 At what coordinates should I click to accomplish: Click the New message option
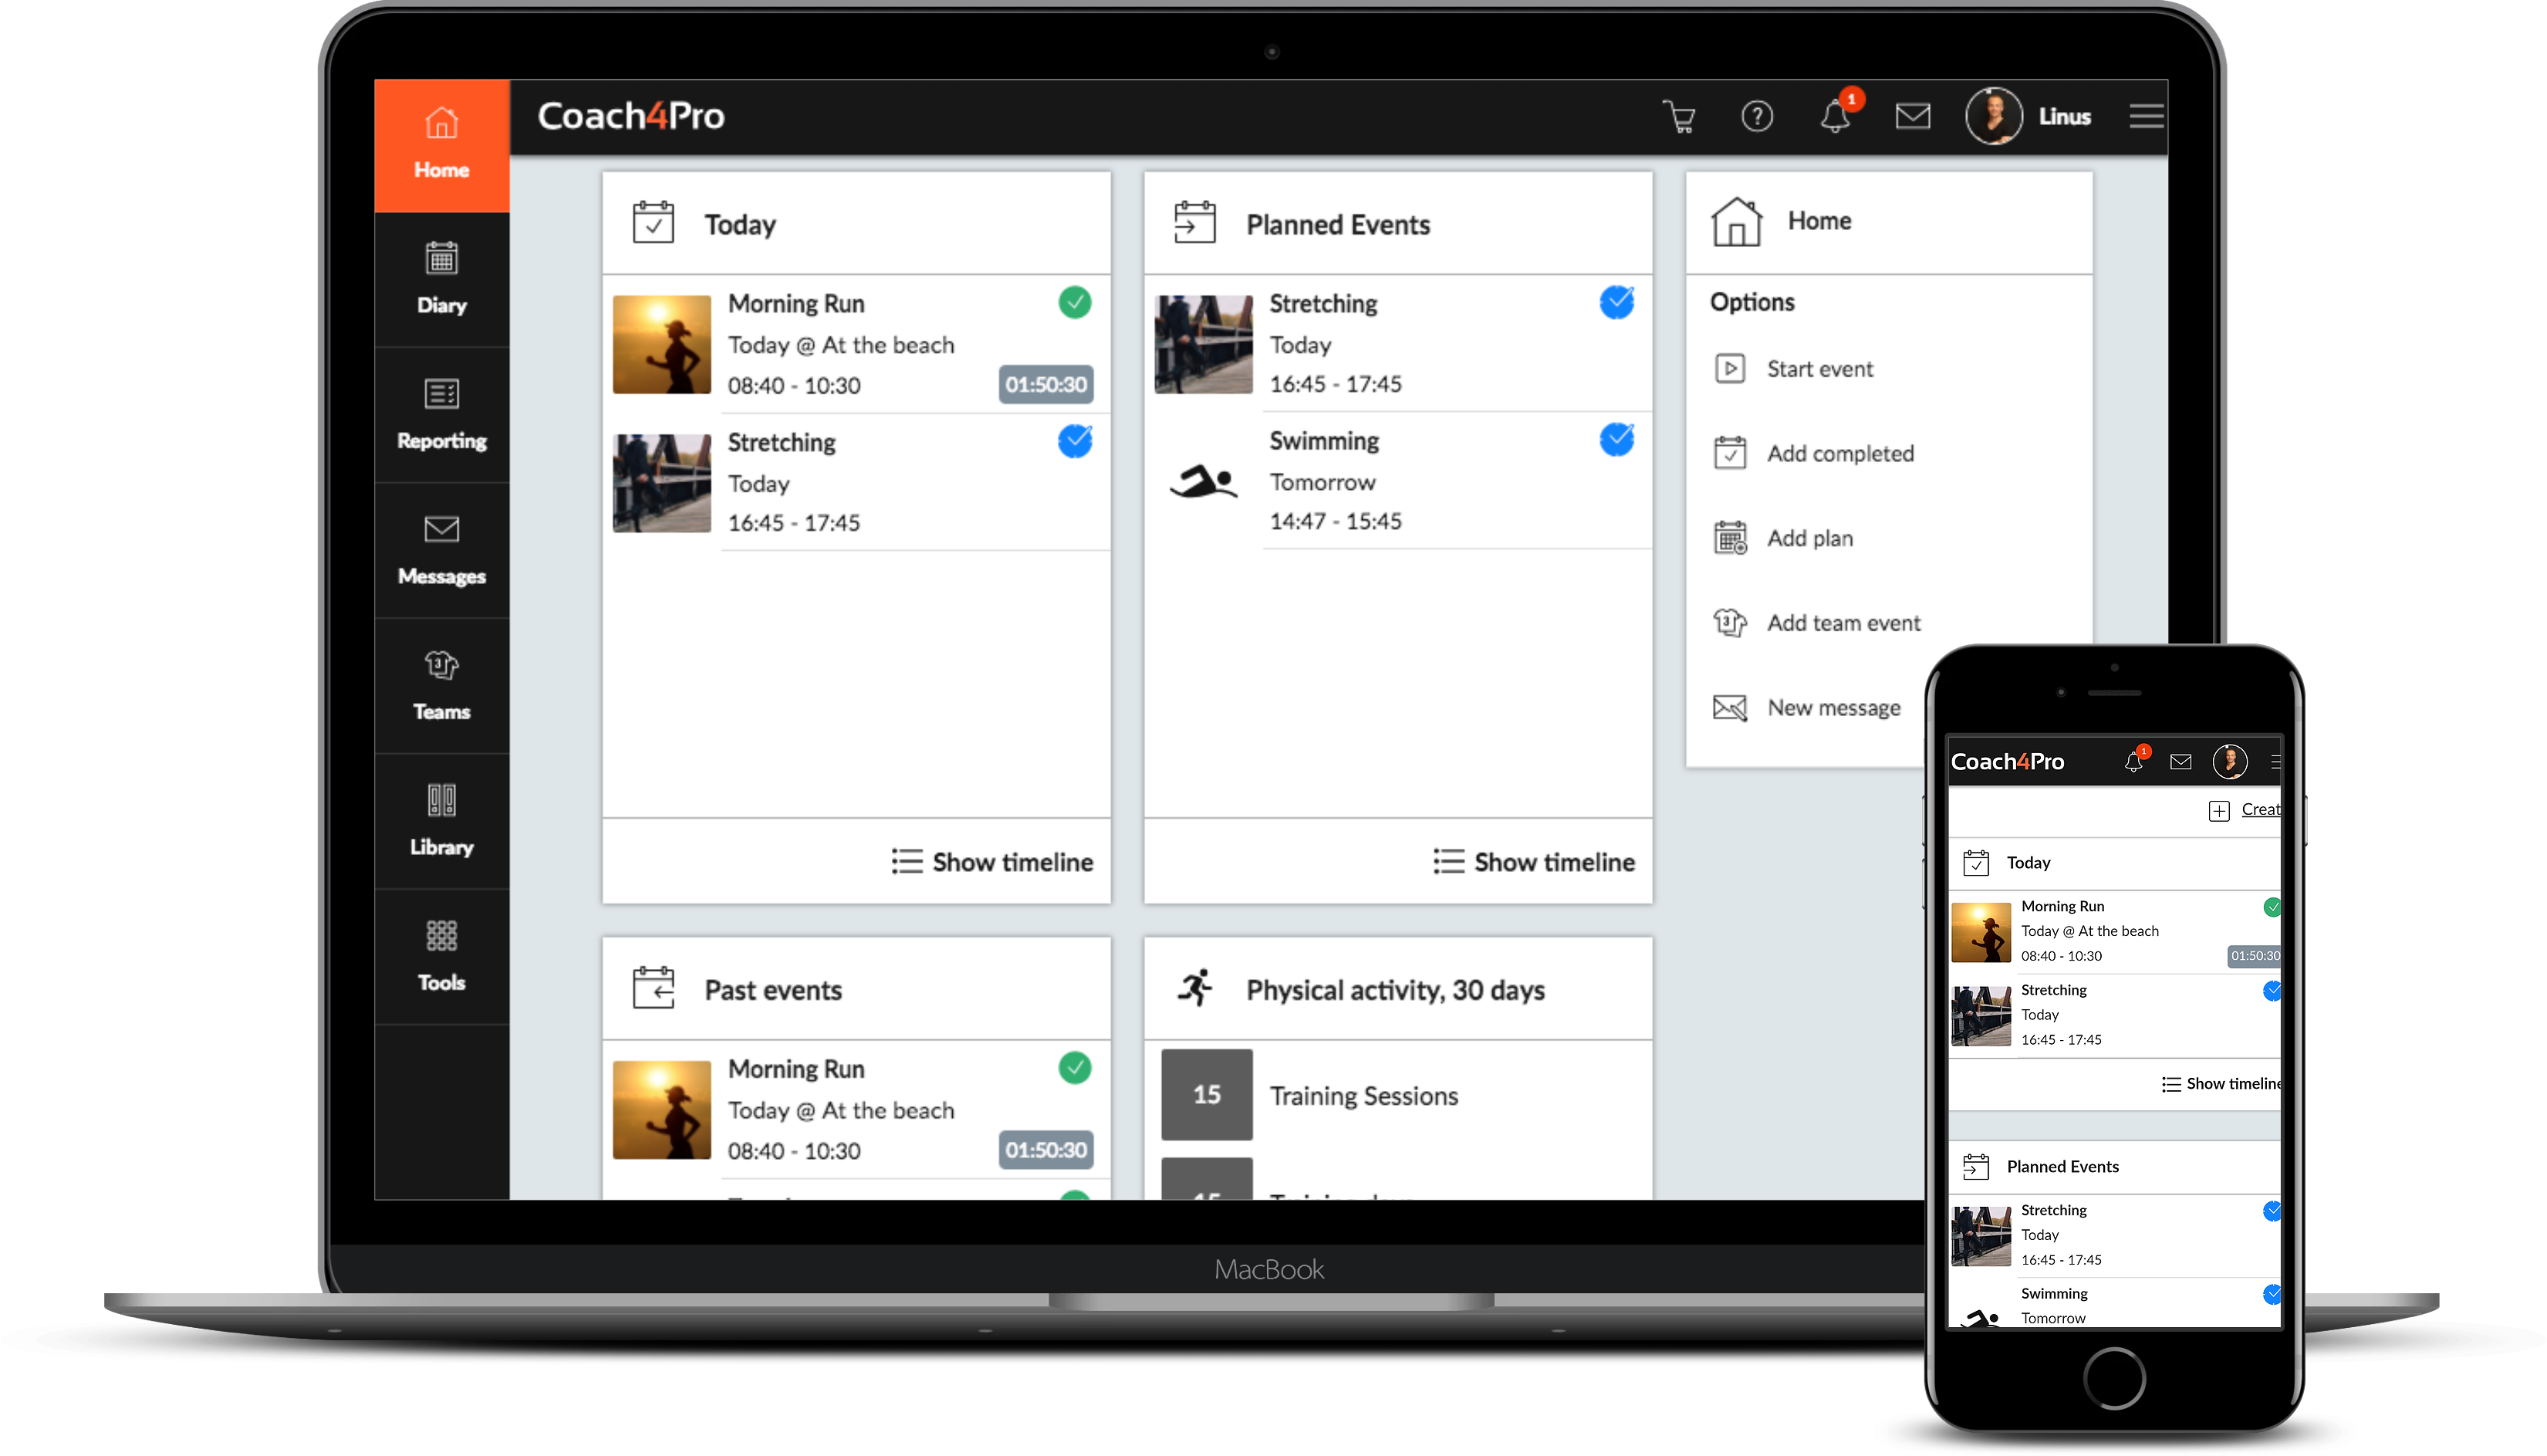1807,708
